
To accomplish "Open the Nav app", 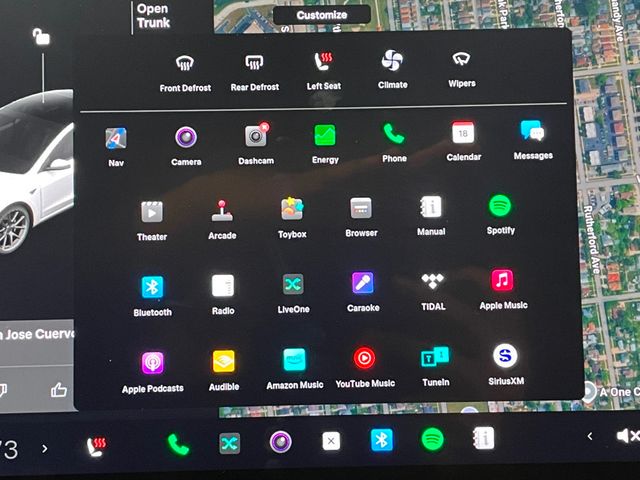I will point(116,139).
